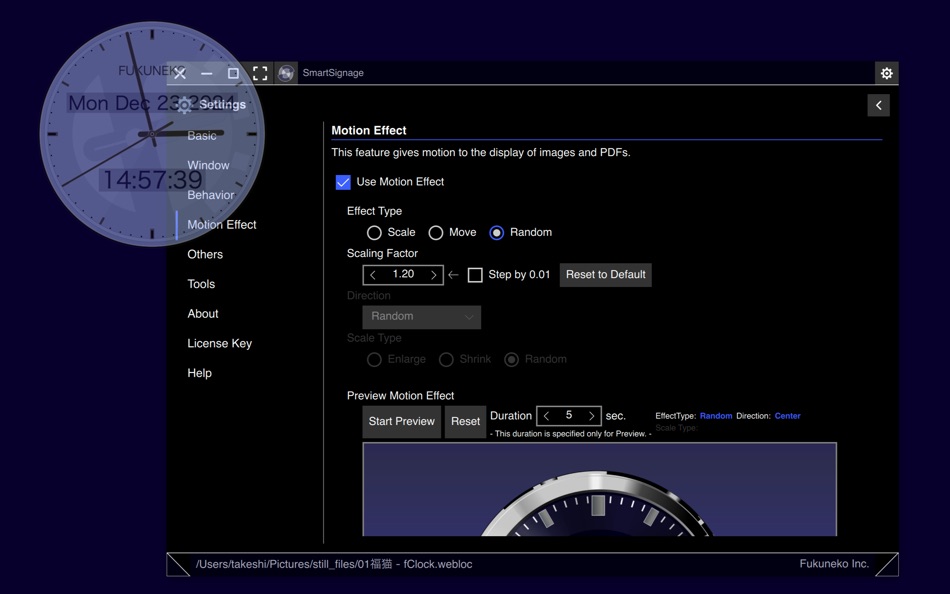Select the Scale effect type radio

click(374, 233)
